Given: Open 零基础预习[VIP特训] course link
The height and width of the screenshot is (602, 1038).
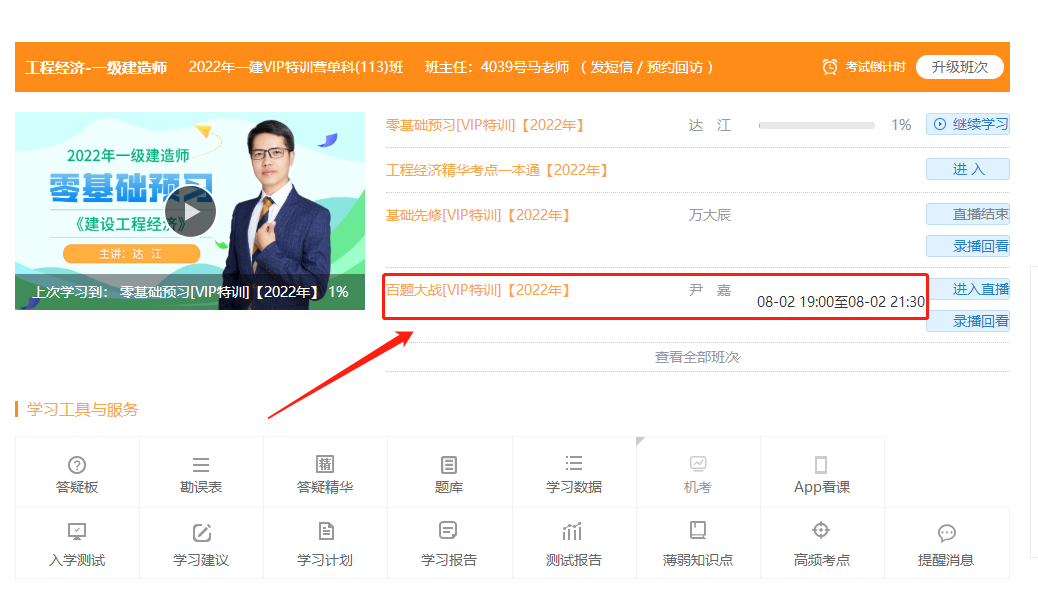Looking at the screenshot, I should (484, 124).
